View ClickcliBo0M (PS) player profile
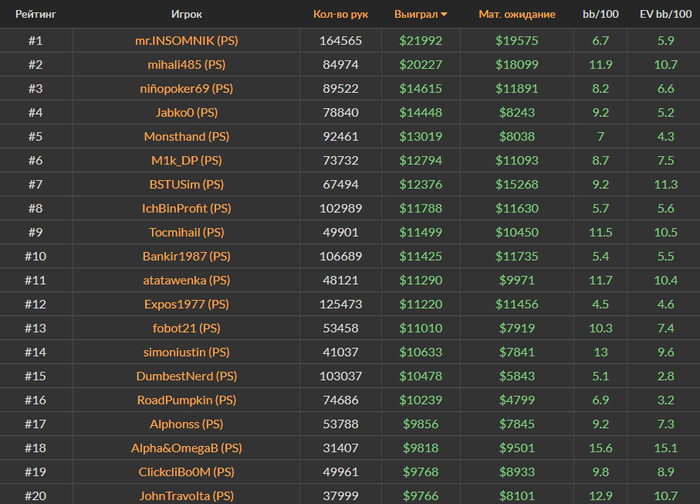The image size is (700, 504). click(187, 472)
